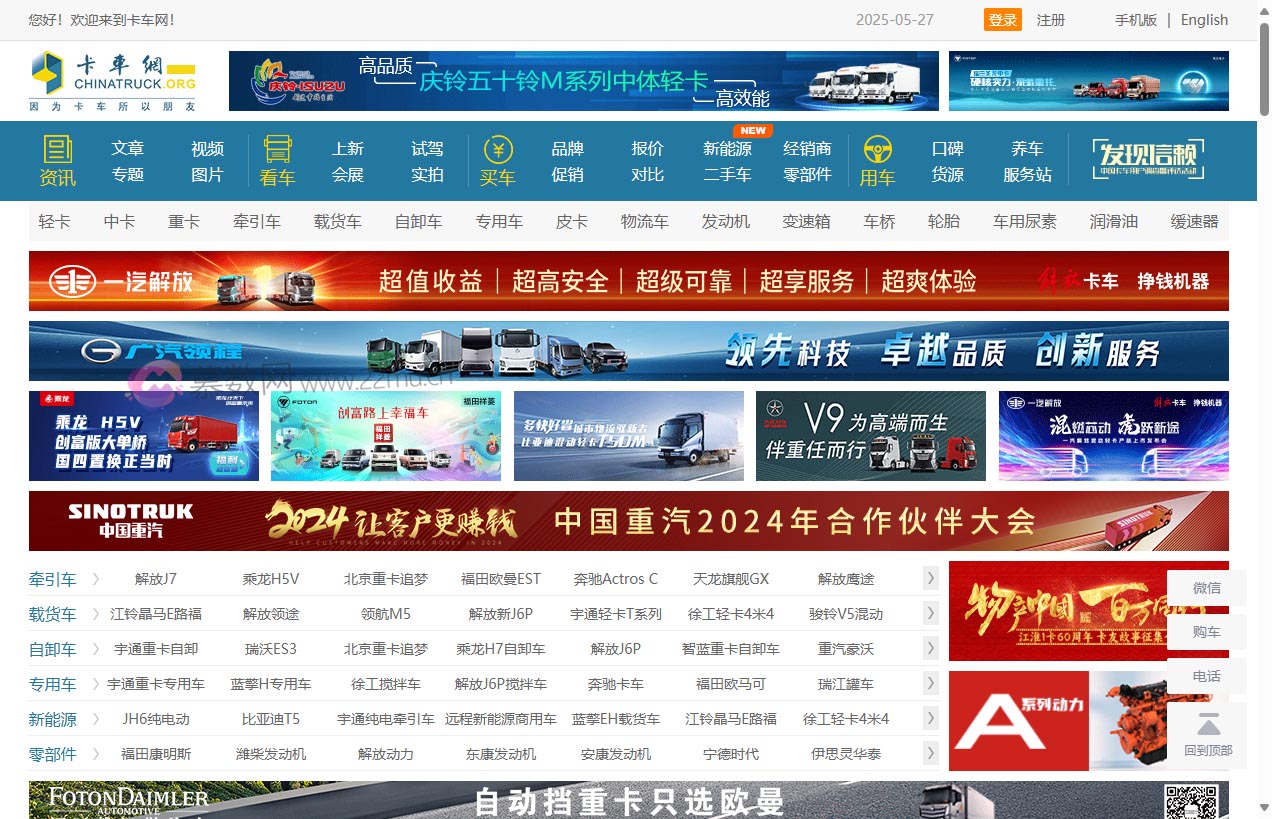Switch site language to English
The height and width of the screenshot is (819, 1272).
pos(1204,19)
